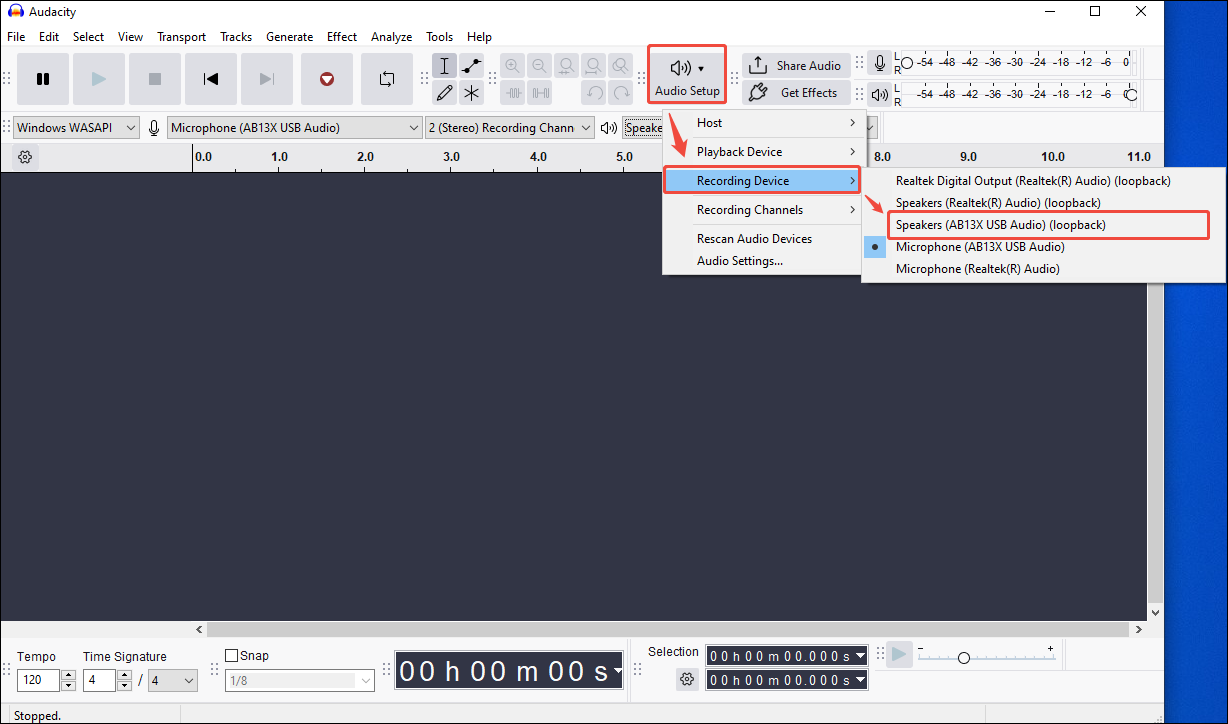Open the File menu
This screenshot has width=1228, height=724.
16,37
